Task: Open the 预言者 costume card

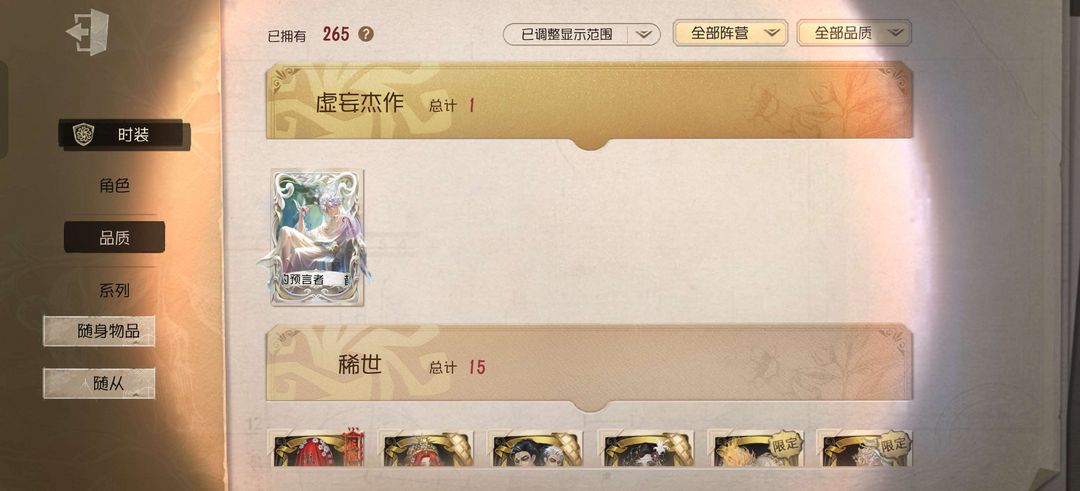Action: tap(317, 237)
